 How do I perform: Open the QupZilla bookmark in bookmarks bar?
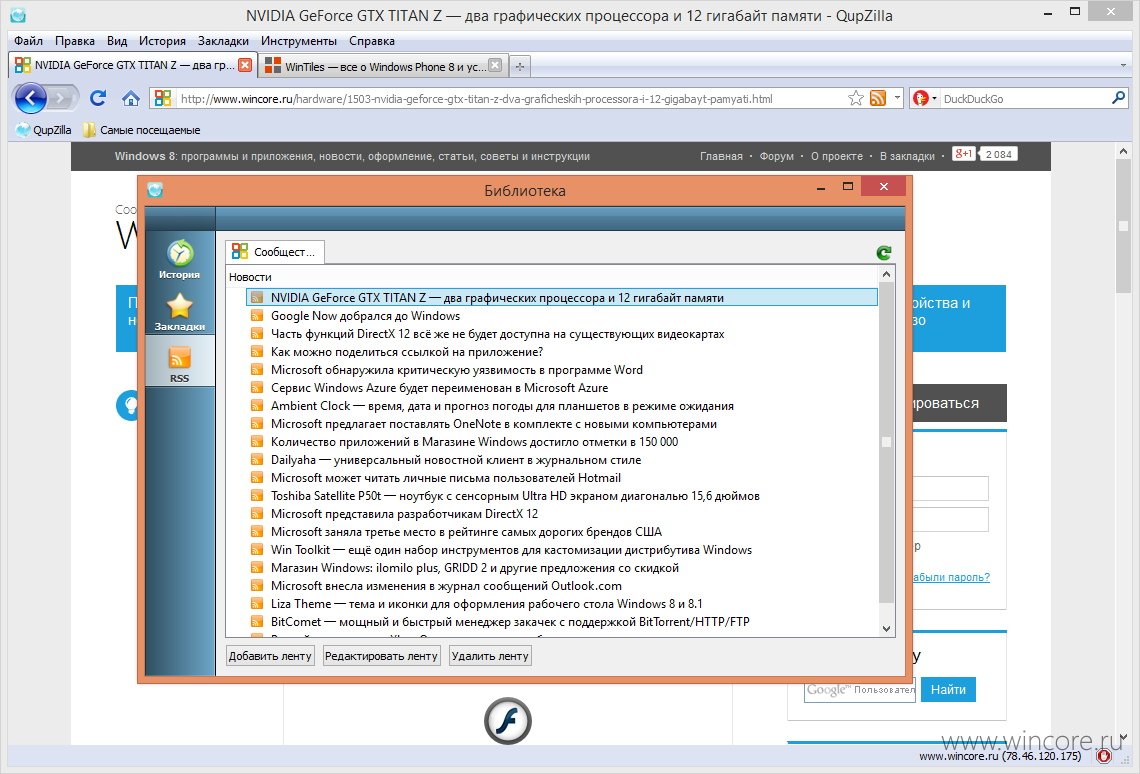pos(44,130)
